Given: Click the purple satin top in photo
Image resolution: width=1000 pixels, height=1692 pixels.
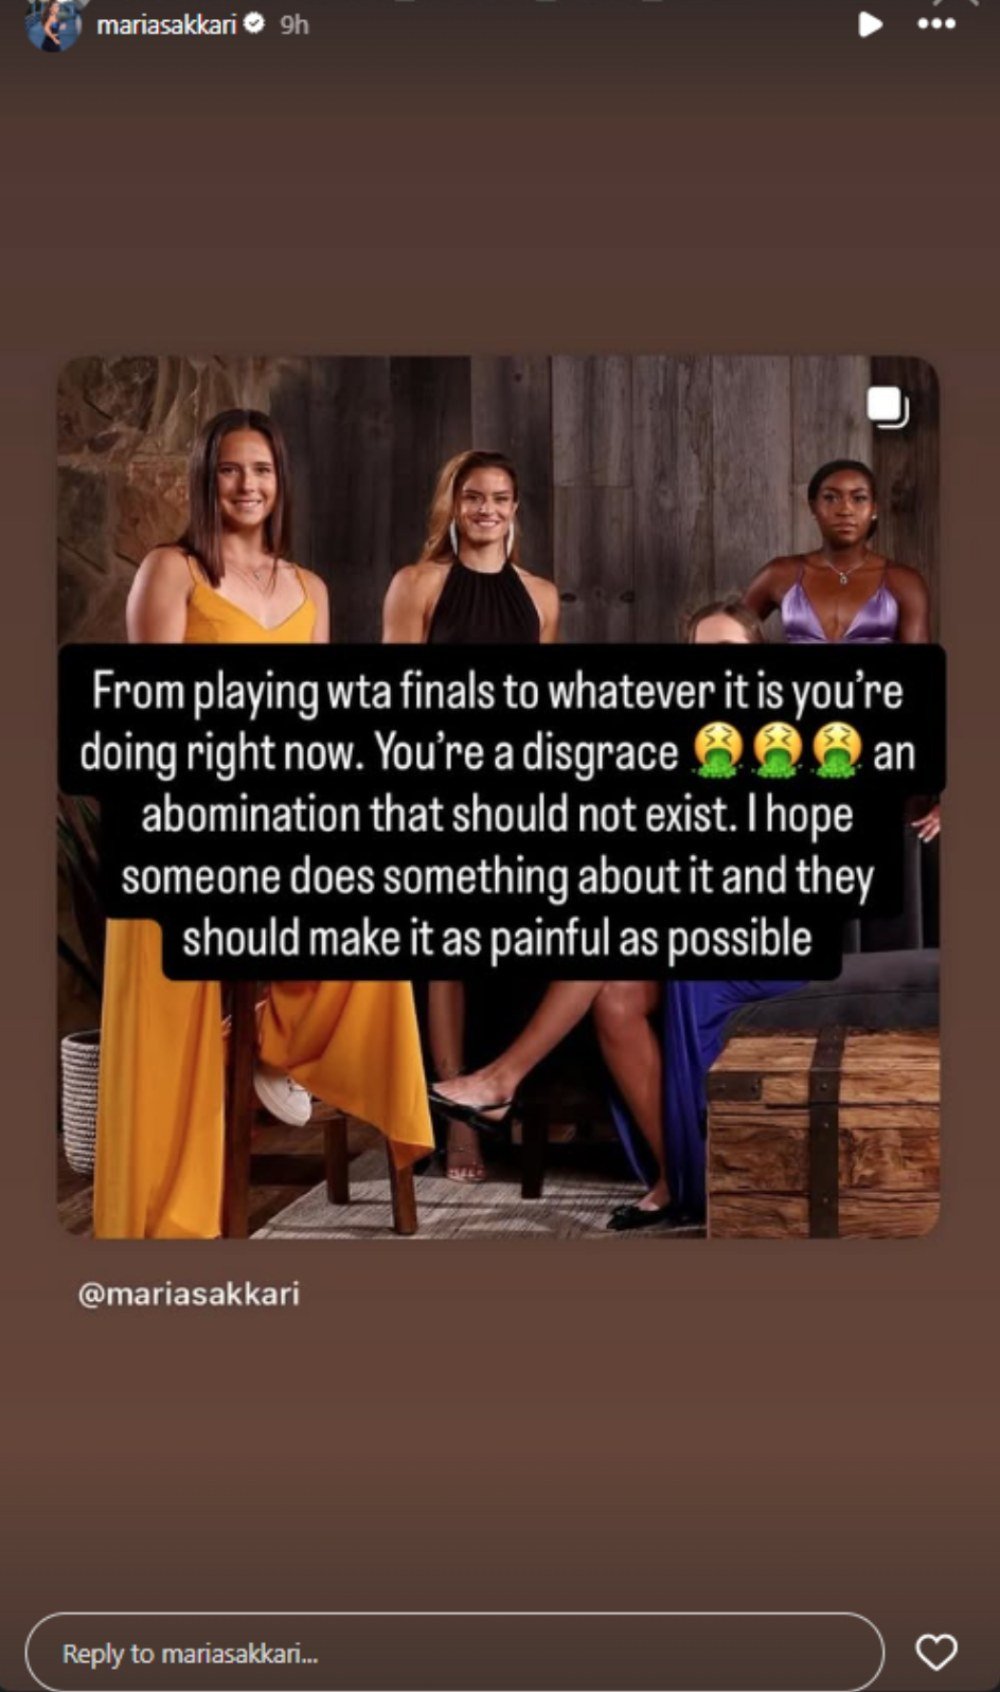Looking at the screenshot, I should [840, 606].
